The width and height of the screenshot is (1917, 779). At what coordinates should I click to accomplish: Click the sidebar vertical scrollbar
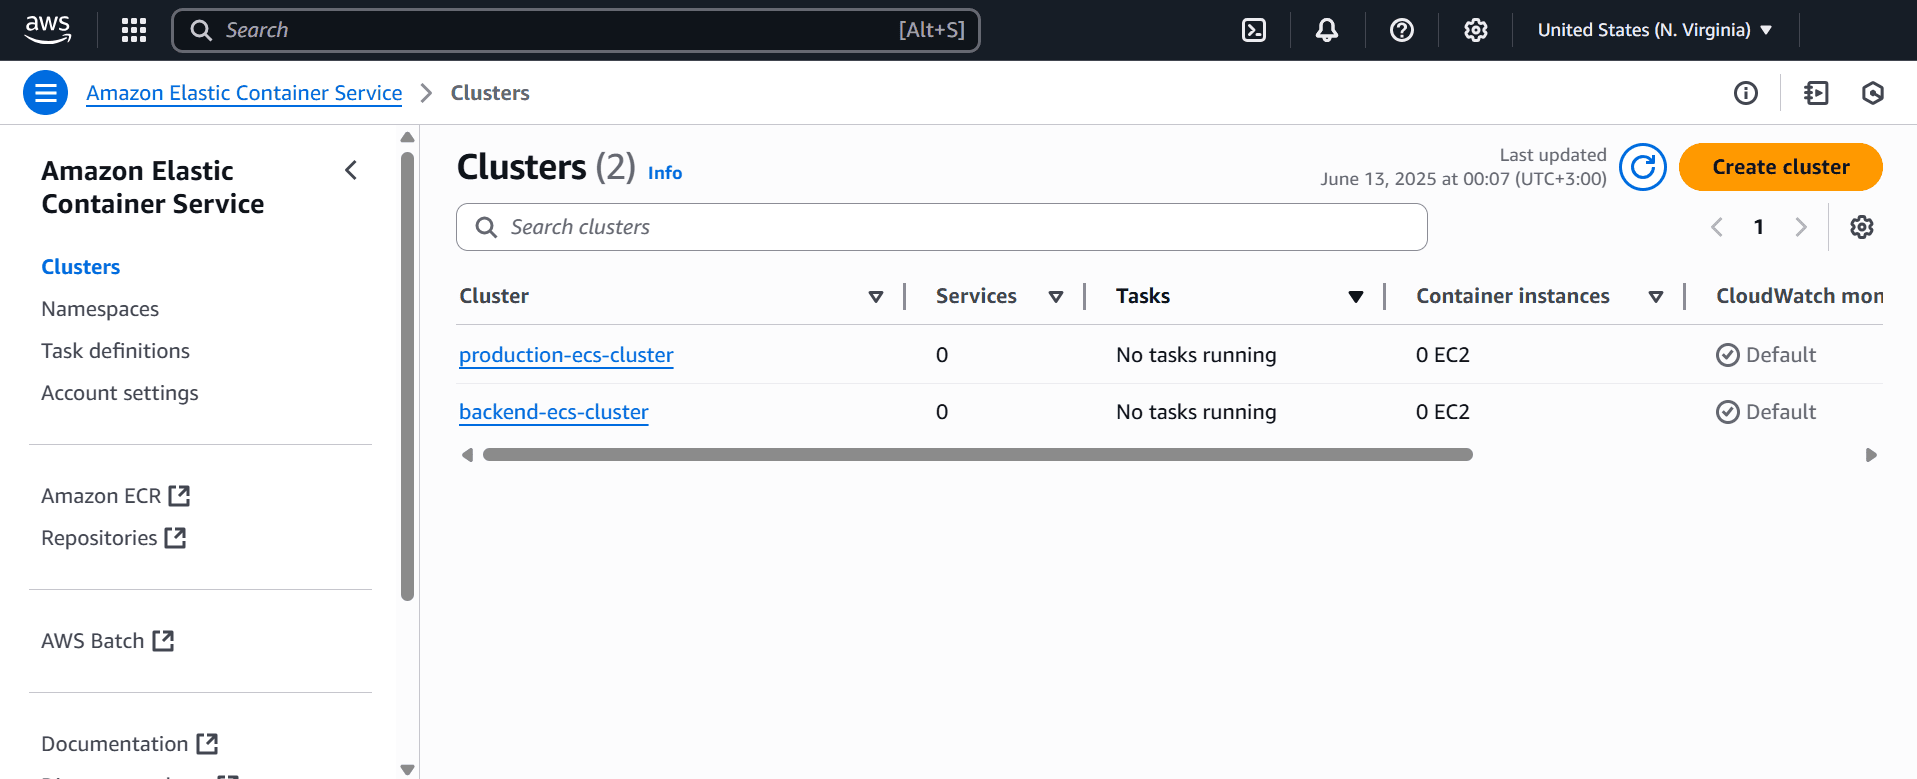(x=407, y=376)
